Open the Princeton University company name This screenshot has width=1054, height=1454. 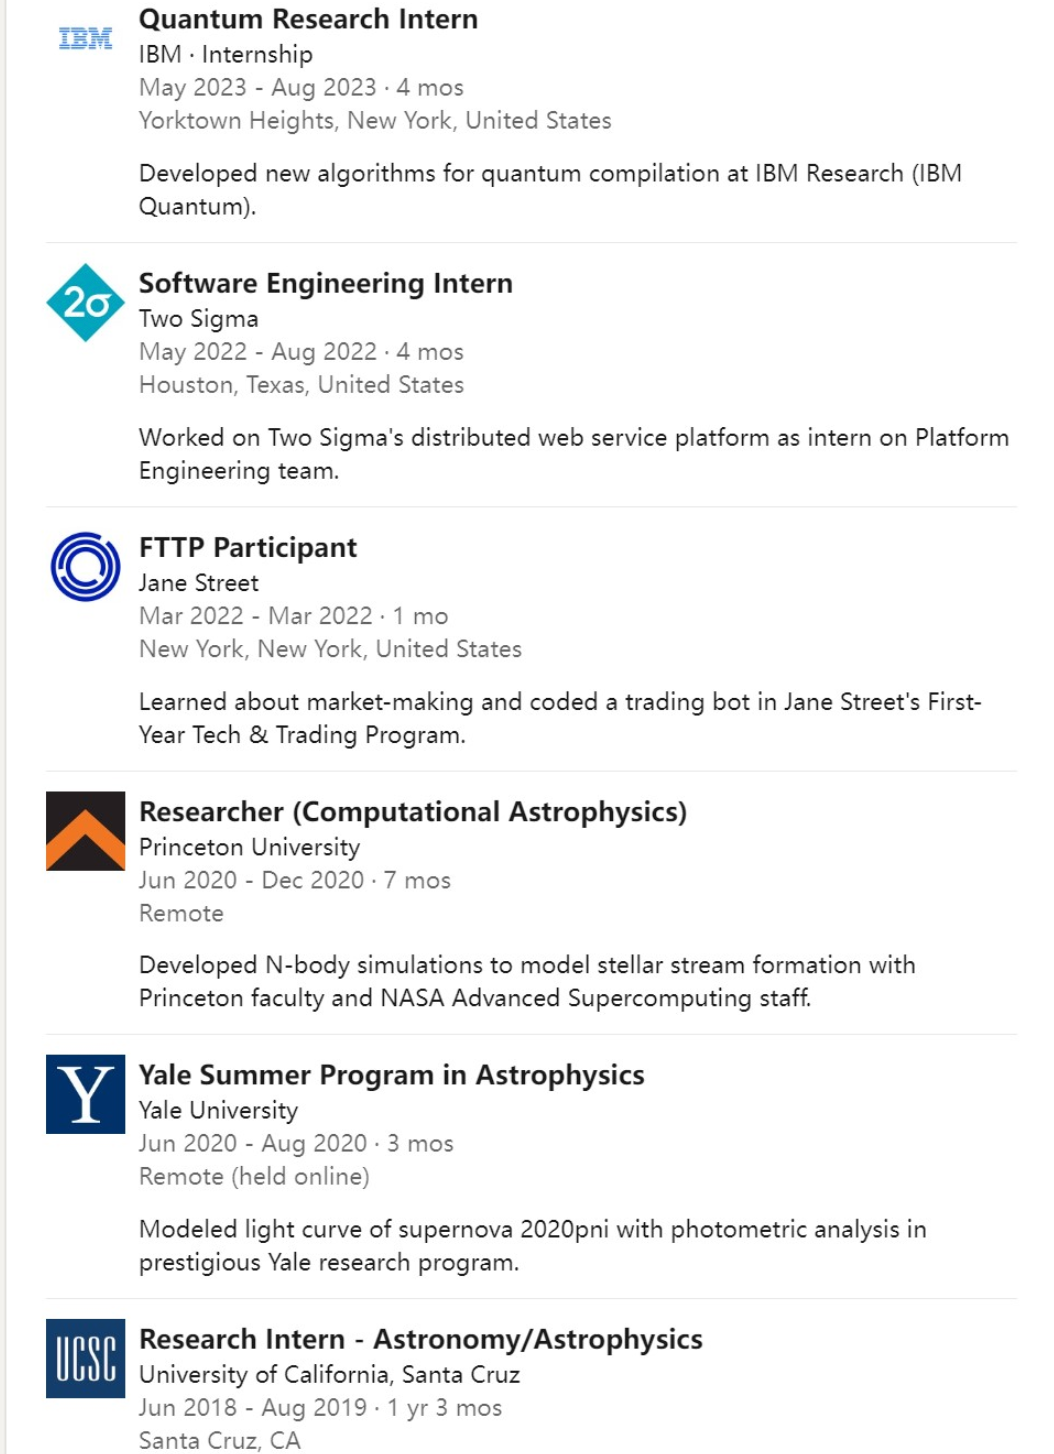tap(249, 847)
